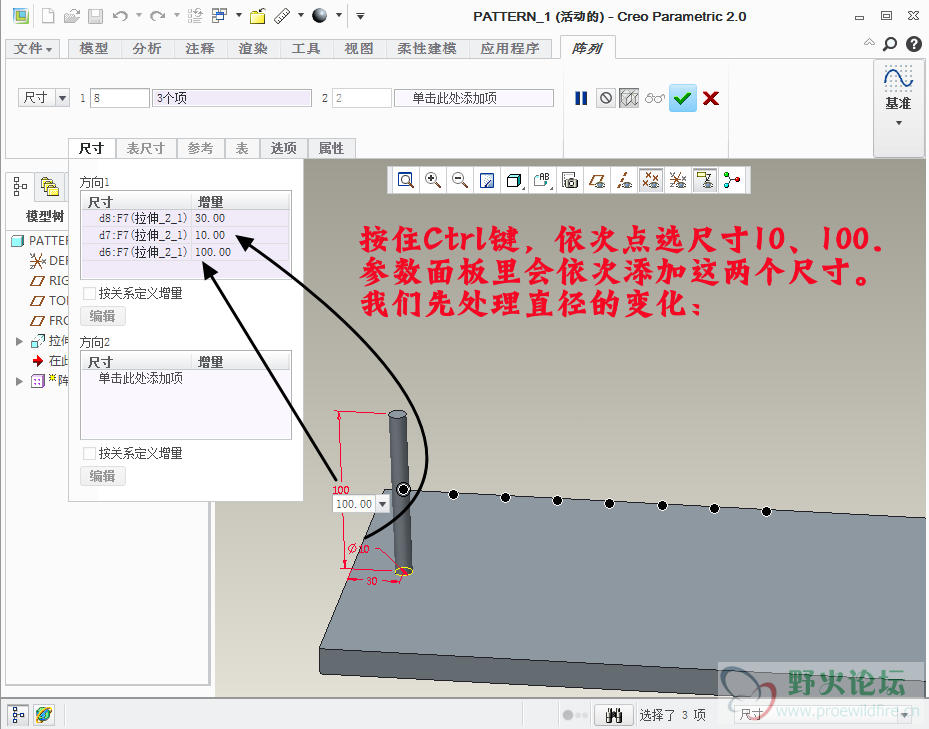
Task: Open the 模型 ribbon tab
Action: (94, 49)
